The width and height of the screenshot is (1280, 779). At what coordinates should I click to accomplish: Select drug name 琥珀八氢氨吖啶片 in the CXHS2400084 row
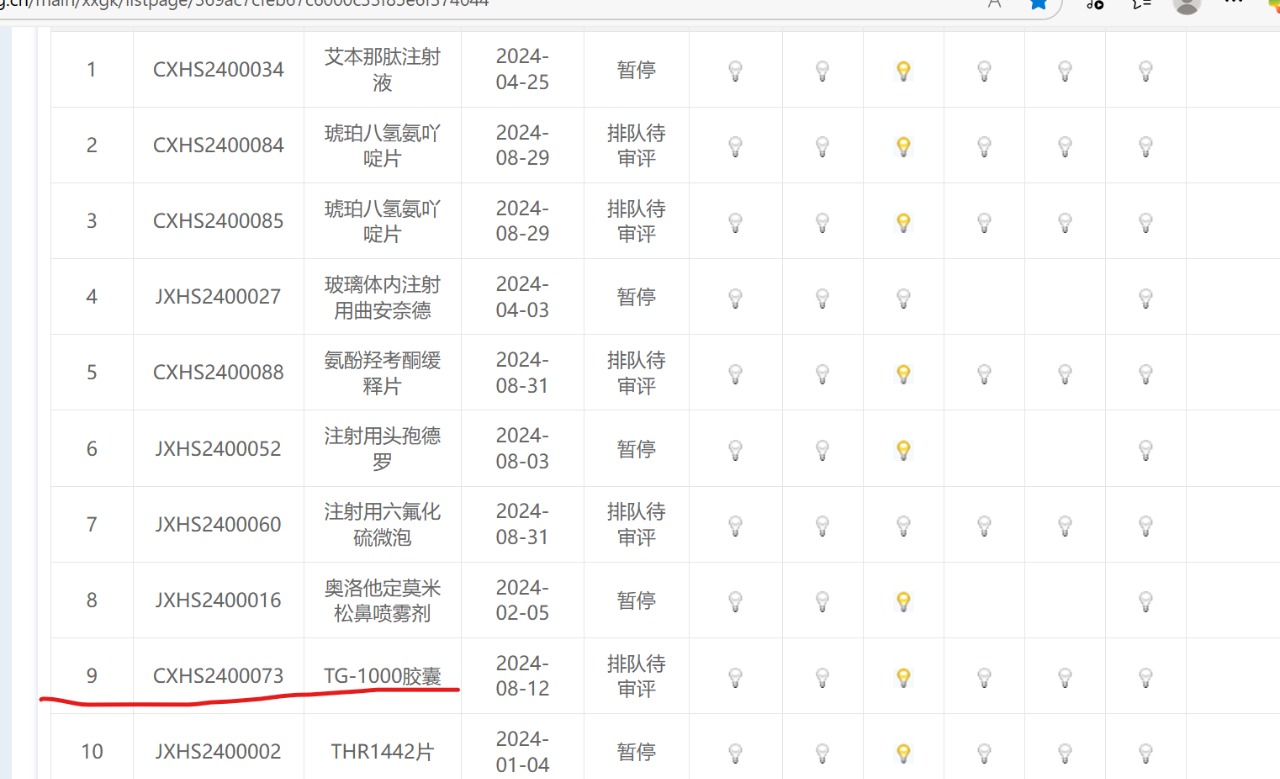pos(382,145)
